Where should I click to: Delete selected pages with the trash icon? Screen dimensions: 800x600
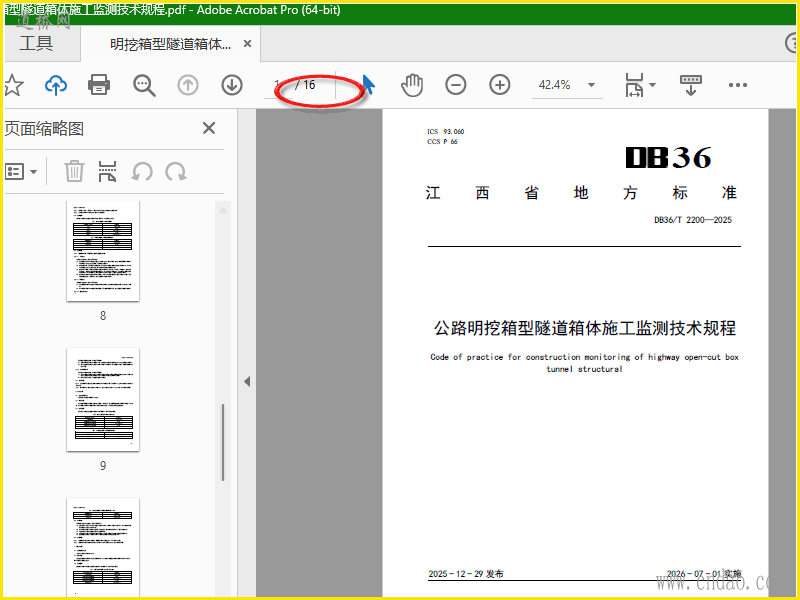[x=74, y=171]
